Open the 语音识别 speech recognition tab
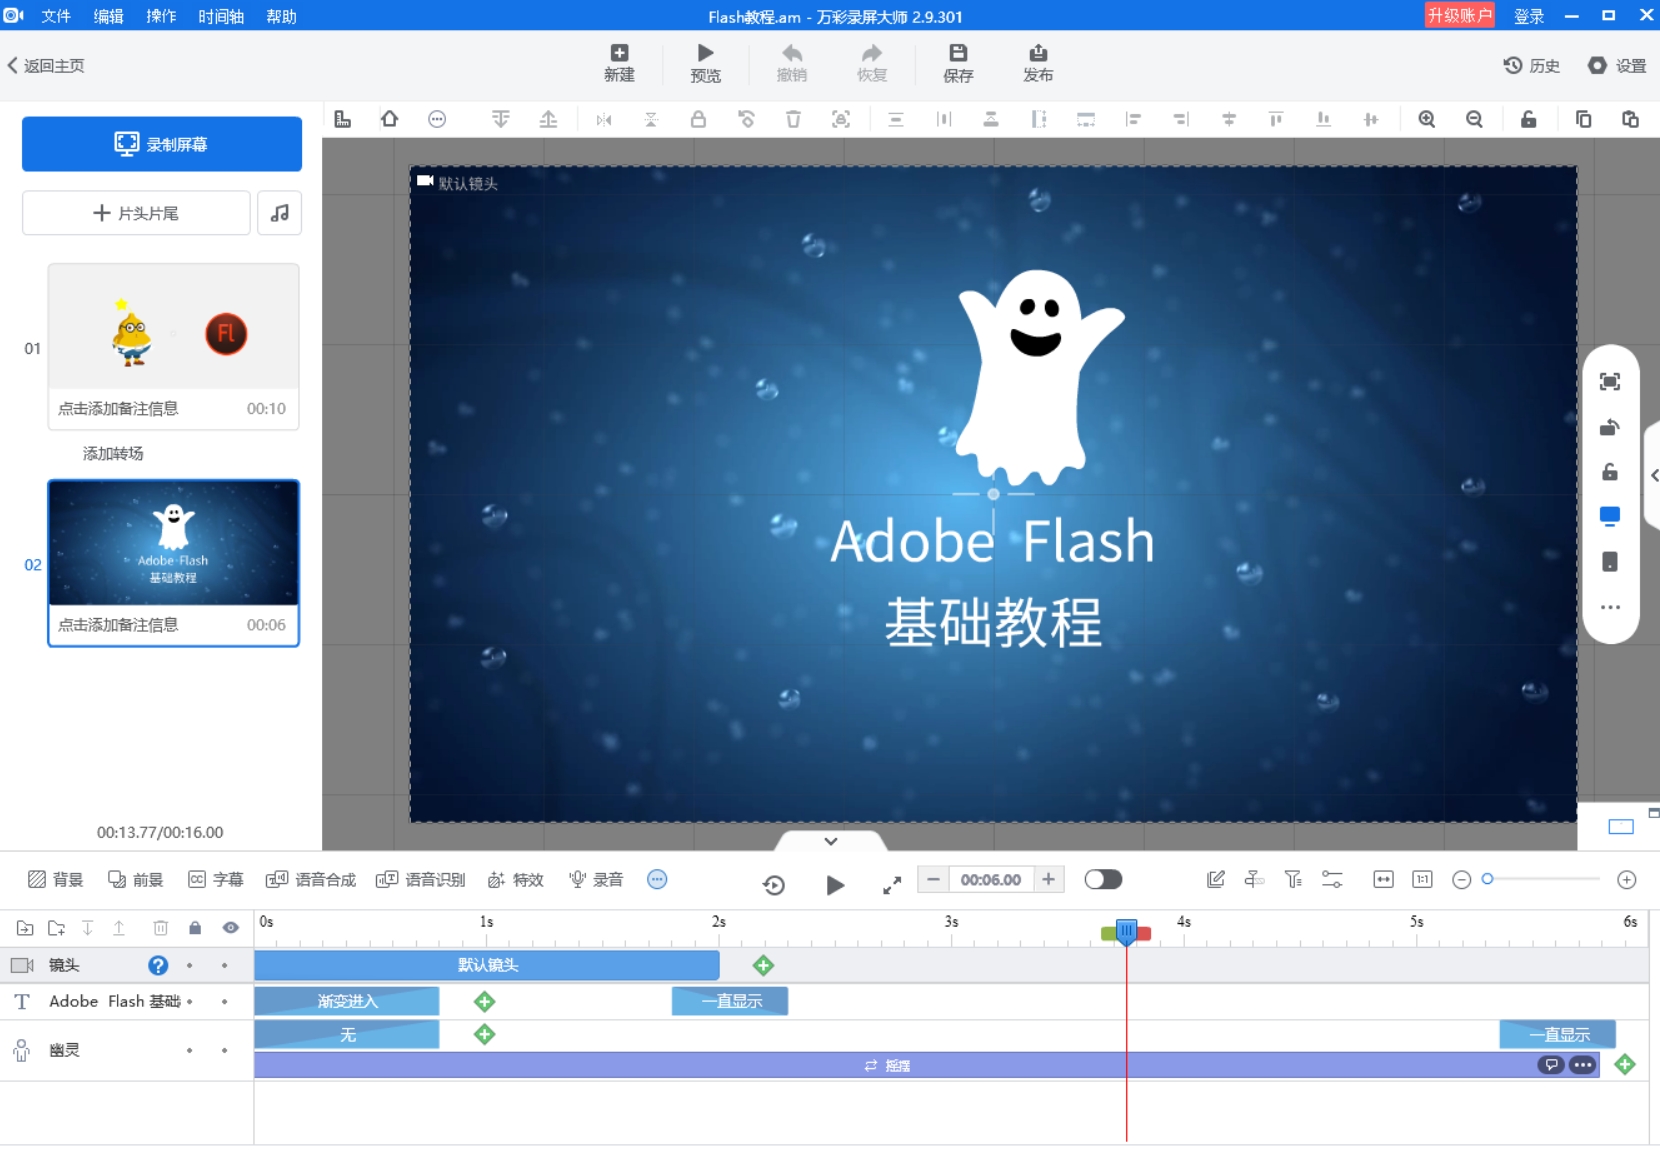Viewport: 1660px width, 1159px height. click(x=421, y=879)
